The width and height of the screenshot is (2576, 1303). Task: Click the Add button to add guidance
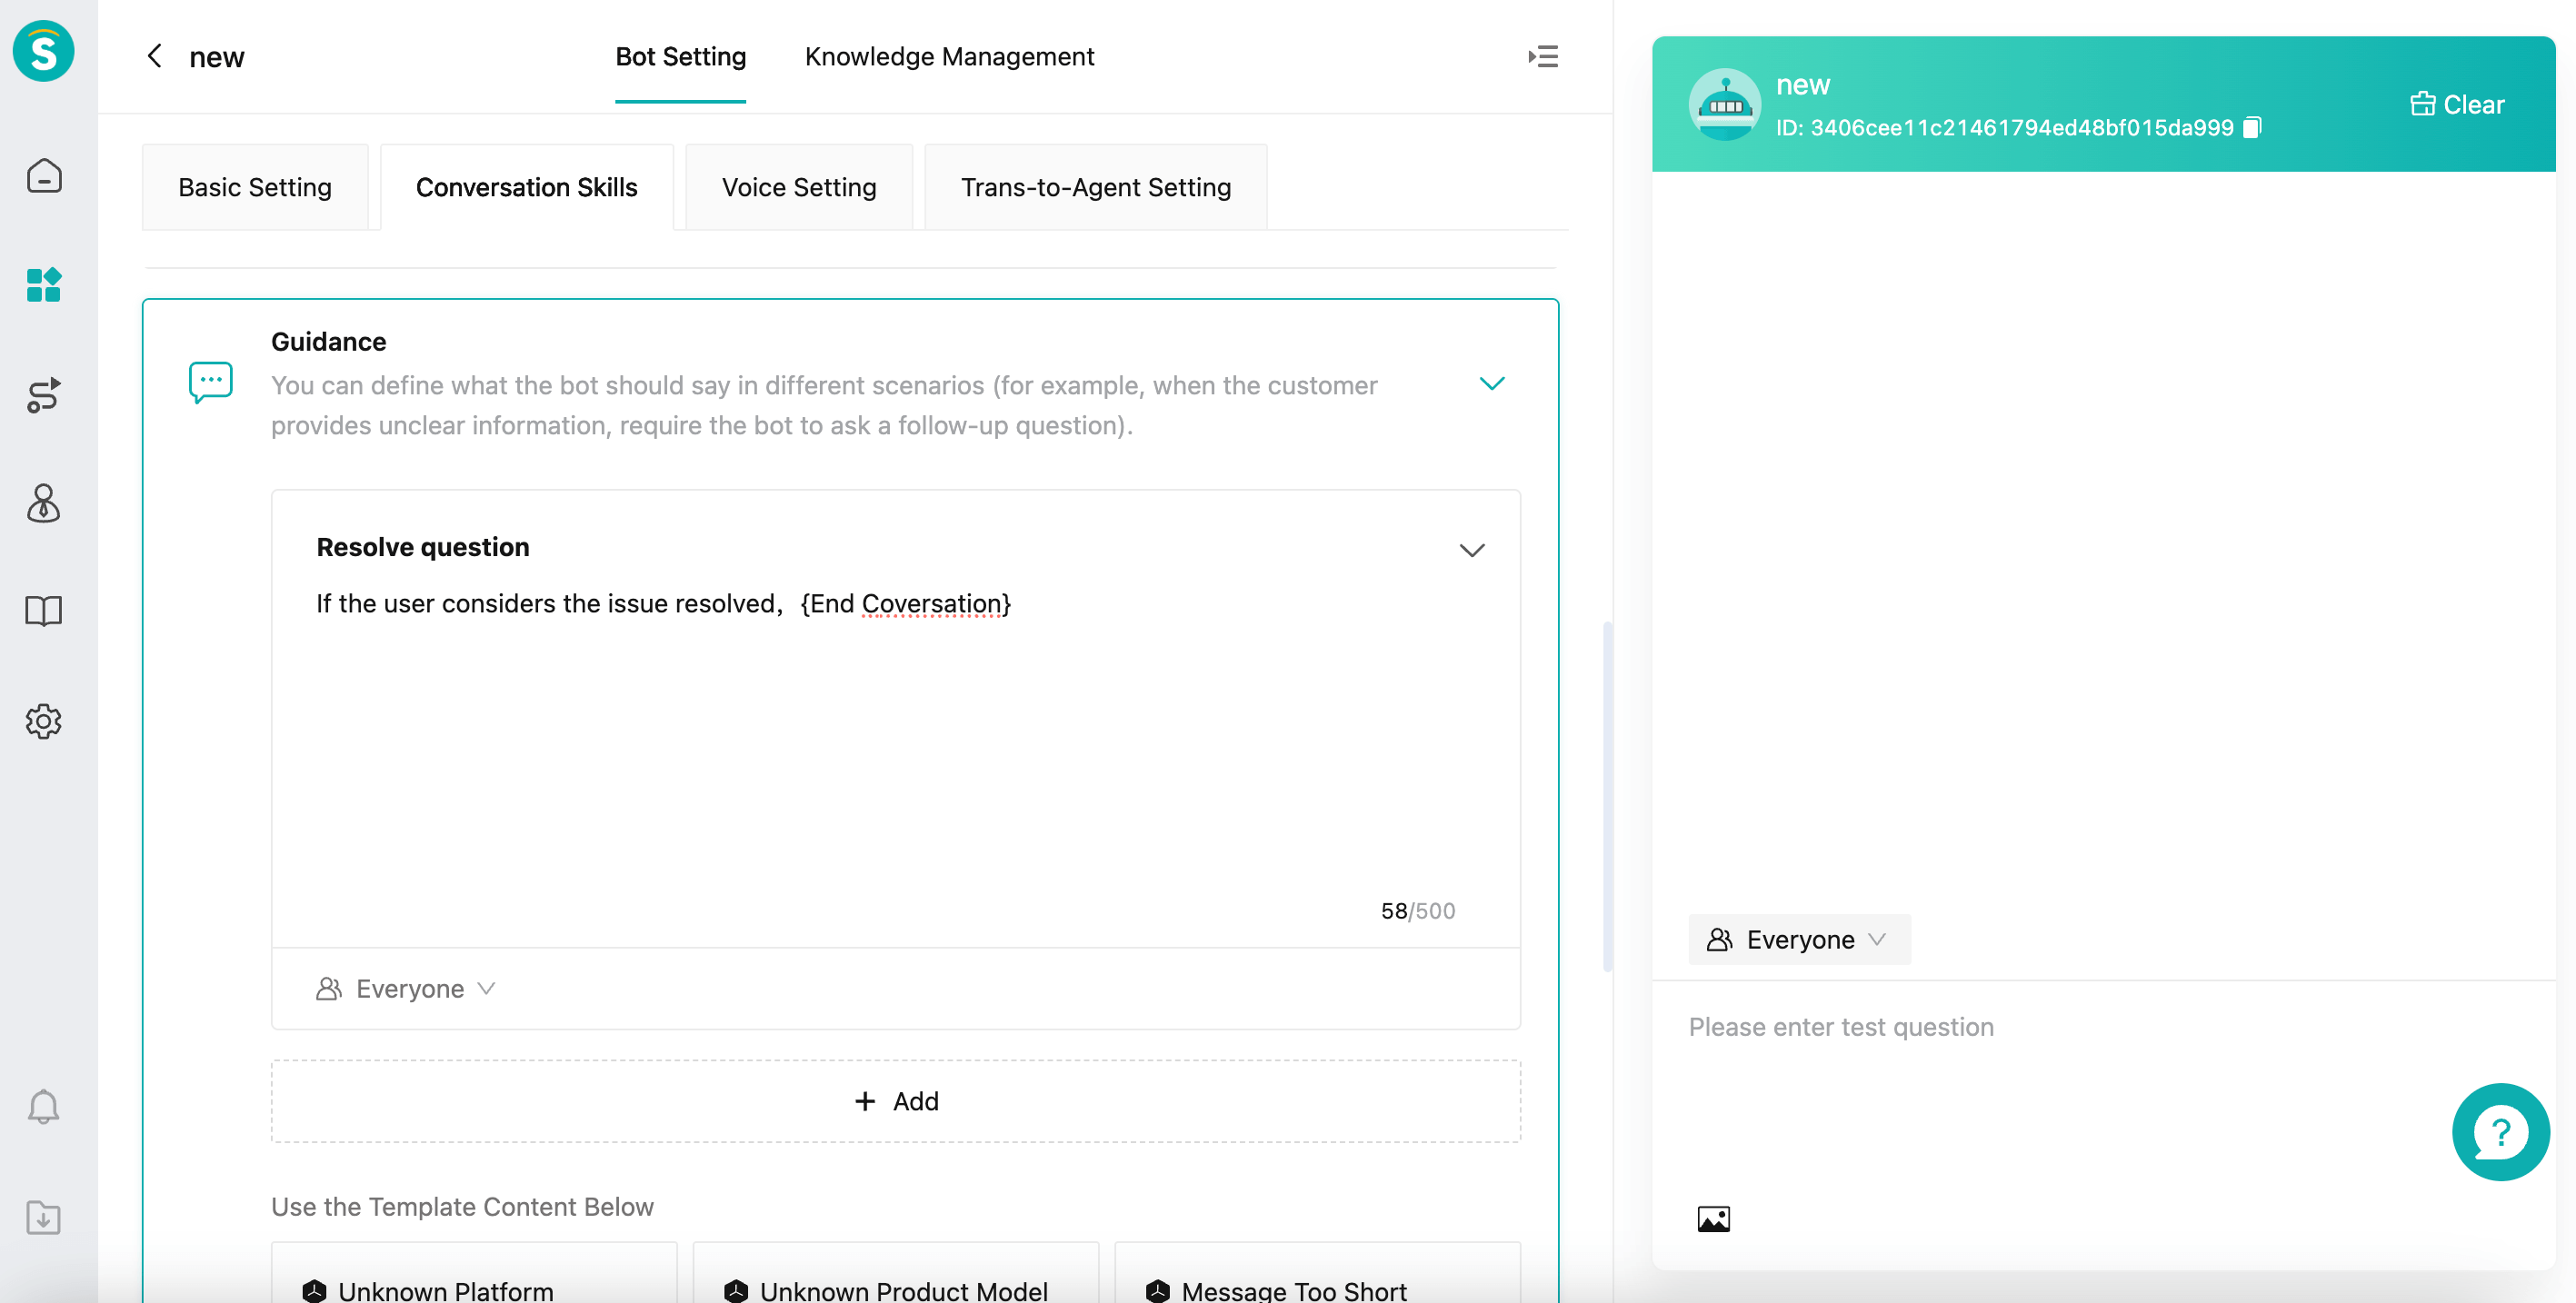[x=896, y=1101]
